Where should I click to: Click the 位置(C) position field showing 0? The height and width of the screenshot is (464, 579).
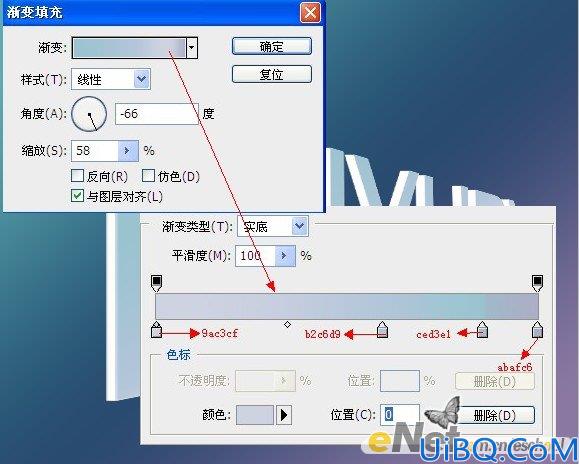pos(400,415)
